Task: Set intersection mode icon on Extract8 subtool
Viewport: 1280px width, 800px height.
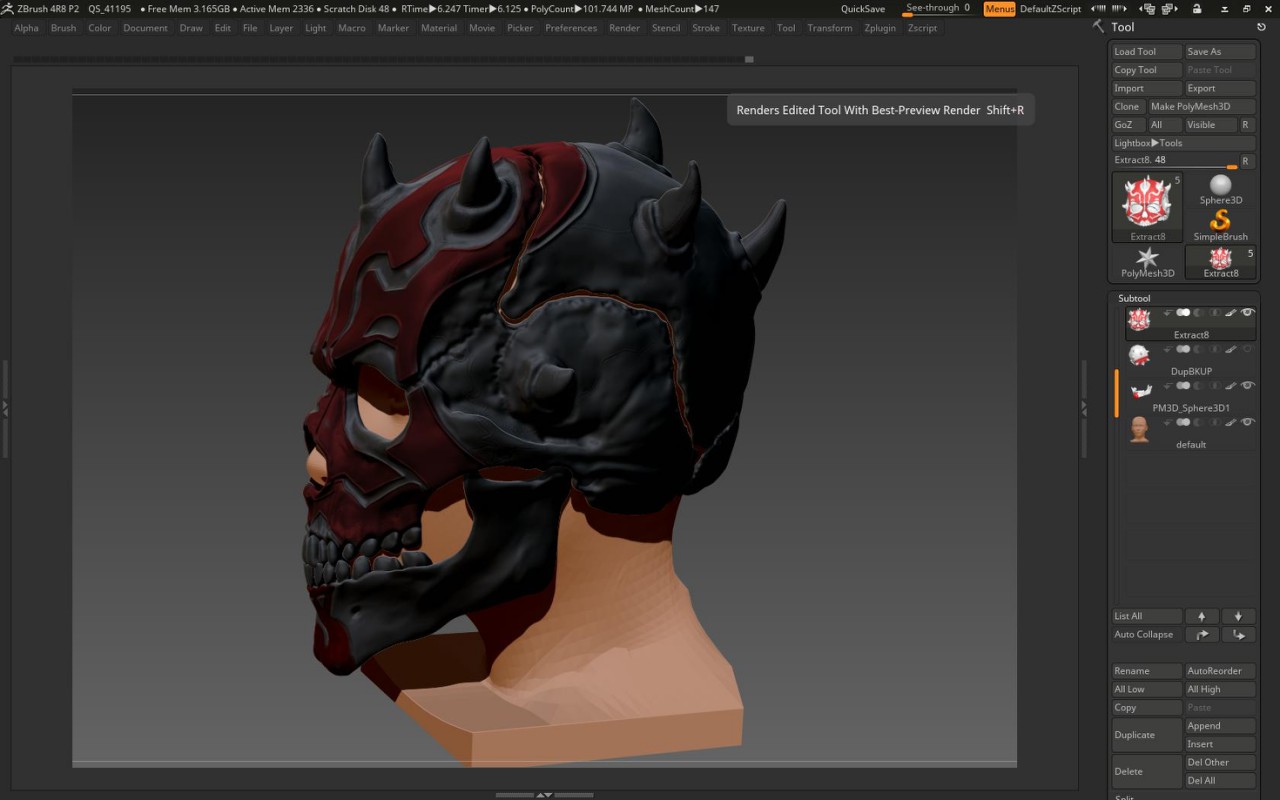Action: [x=1215, y=313]
